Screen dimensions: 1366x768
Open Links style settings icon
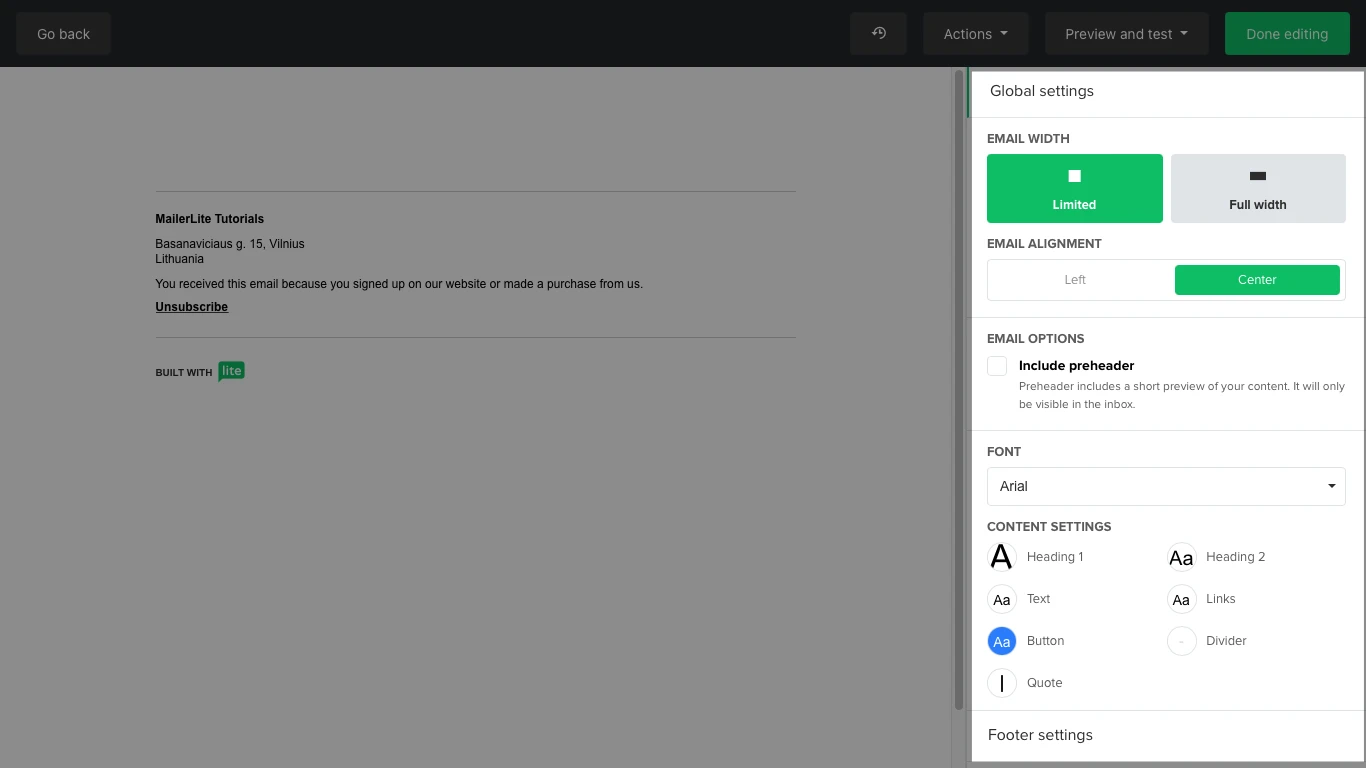pyautogui.click(x=1181, y=599)
